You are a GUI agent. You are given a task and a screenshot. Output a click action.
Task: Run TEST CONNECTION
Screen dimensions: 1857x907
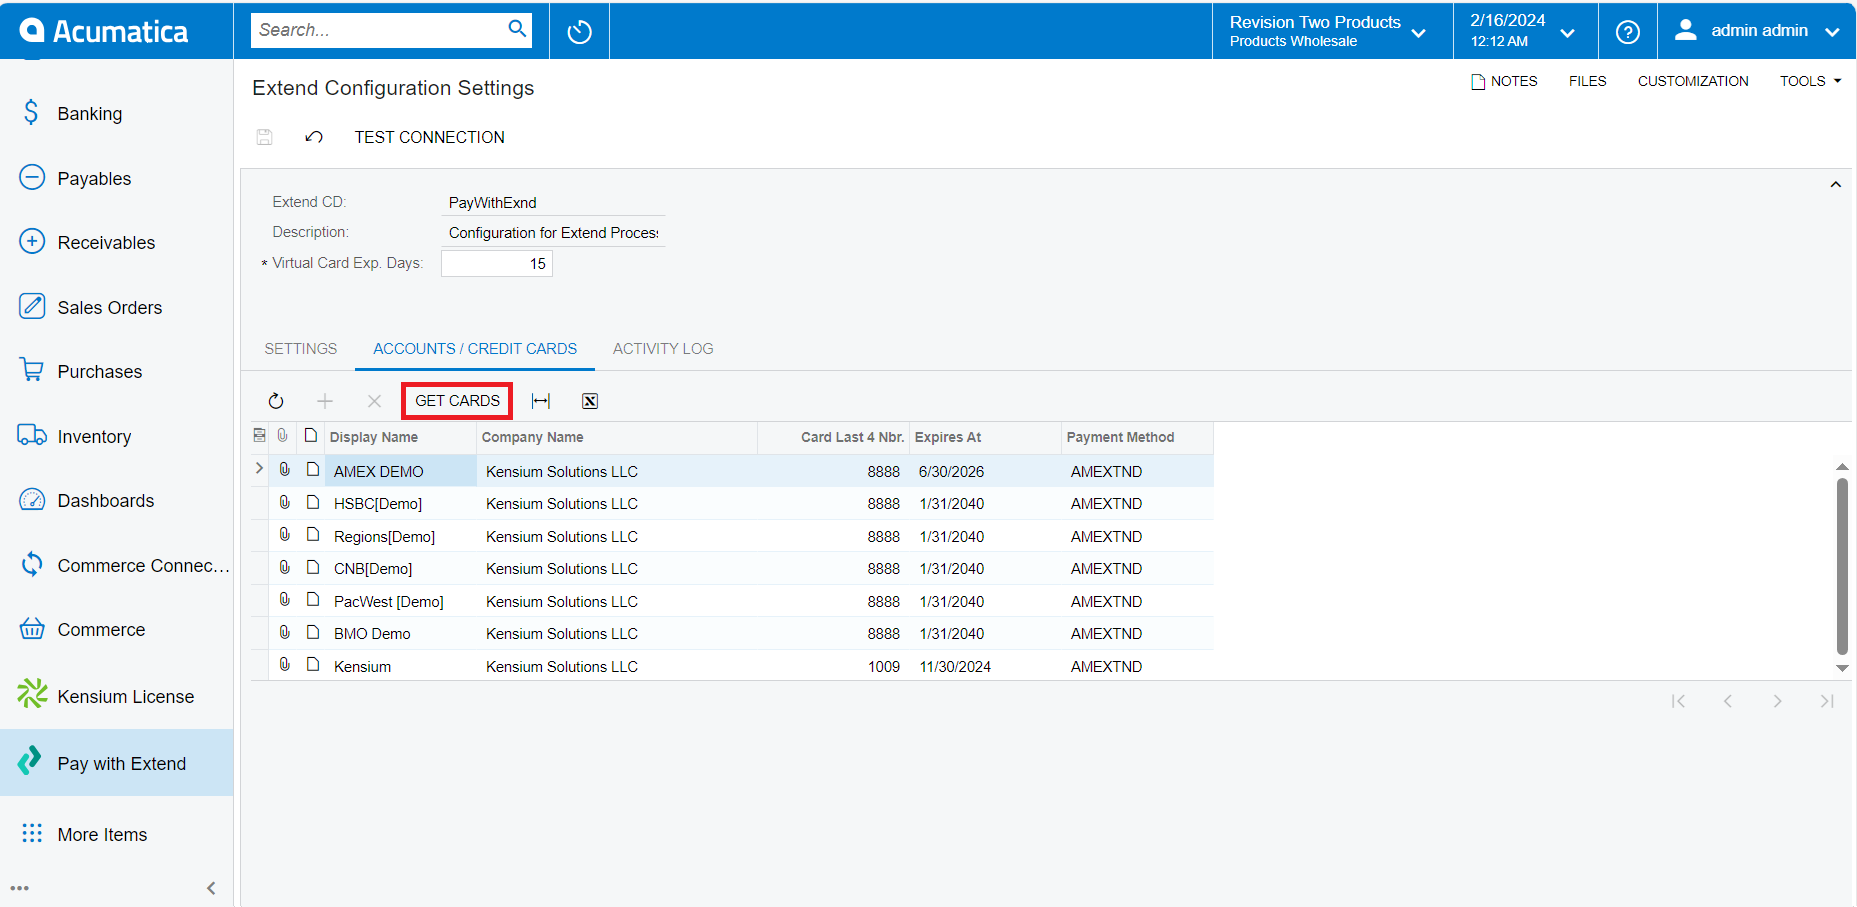click(x=428, y=137)
